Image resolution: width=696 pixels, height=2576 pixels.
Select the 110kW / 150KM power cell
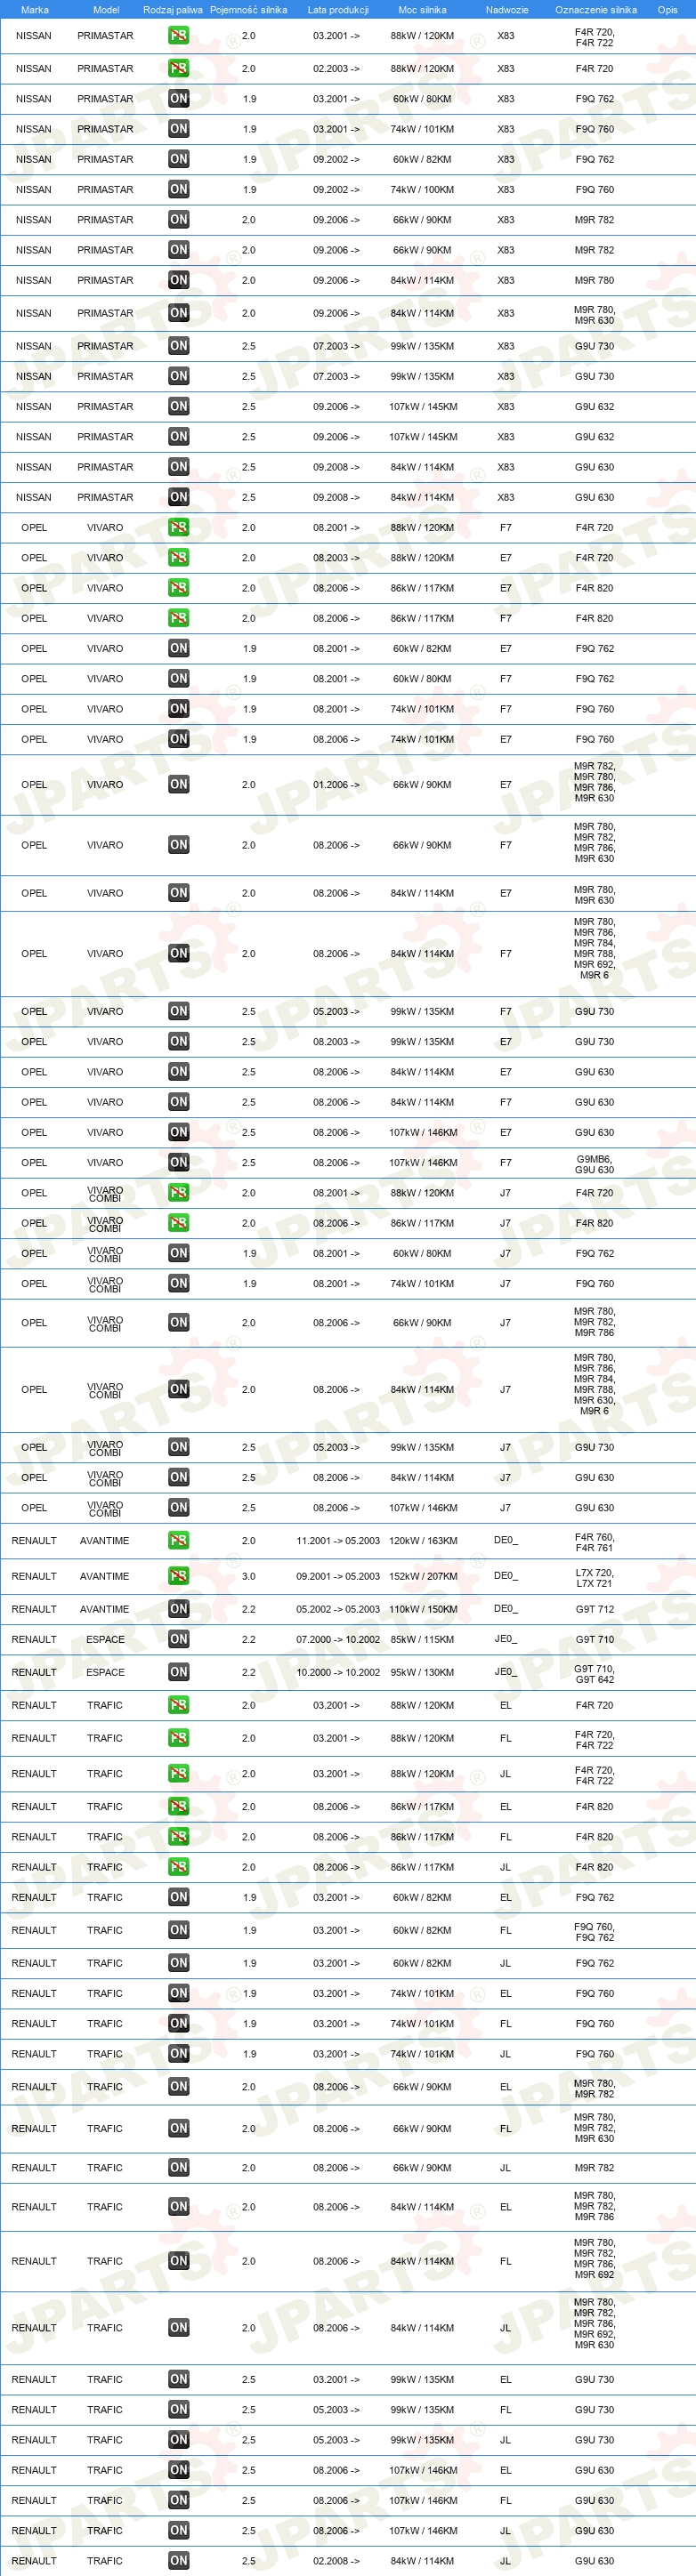point(423,1609)
